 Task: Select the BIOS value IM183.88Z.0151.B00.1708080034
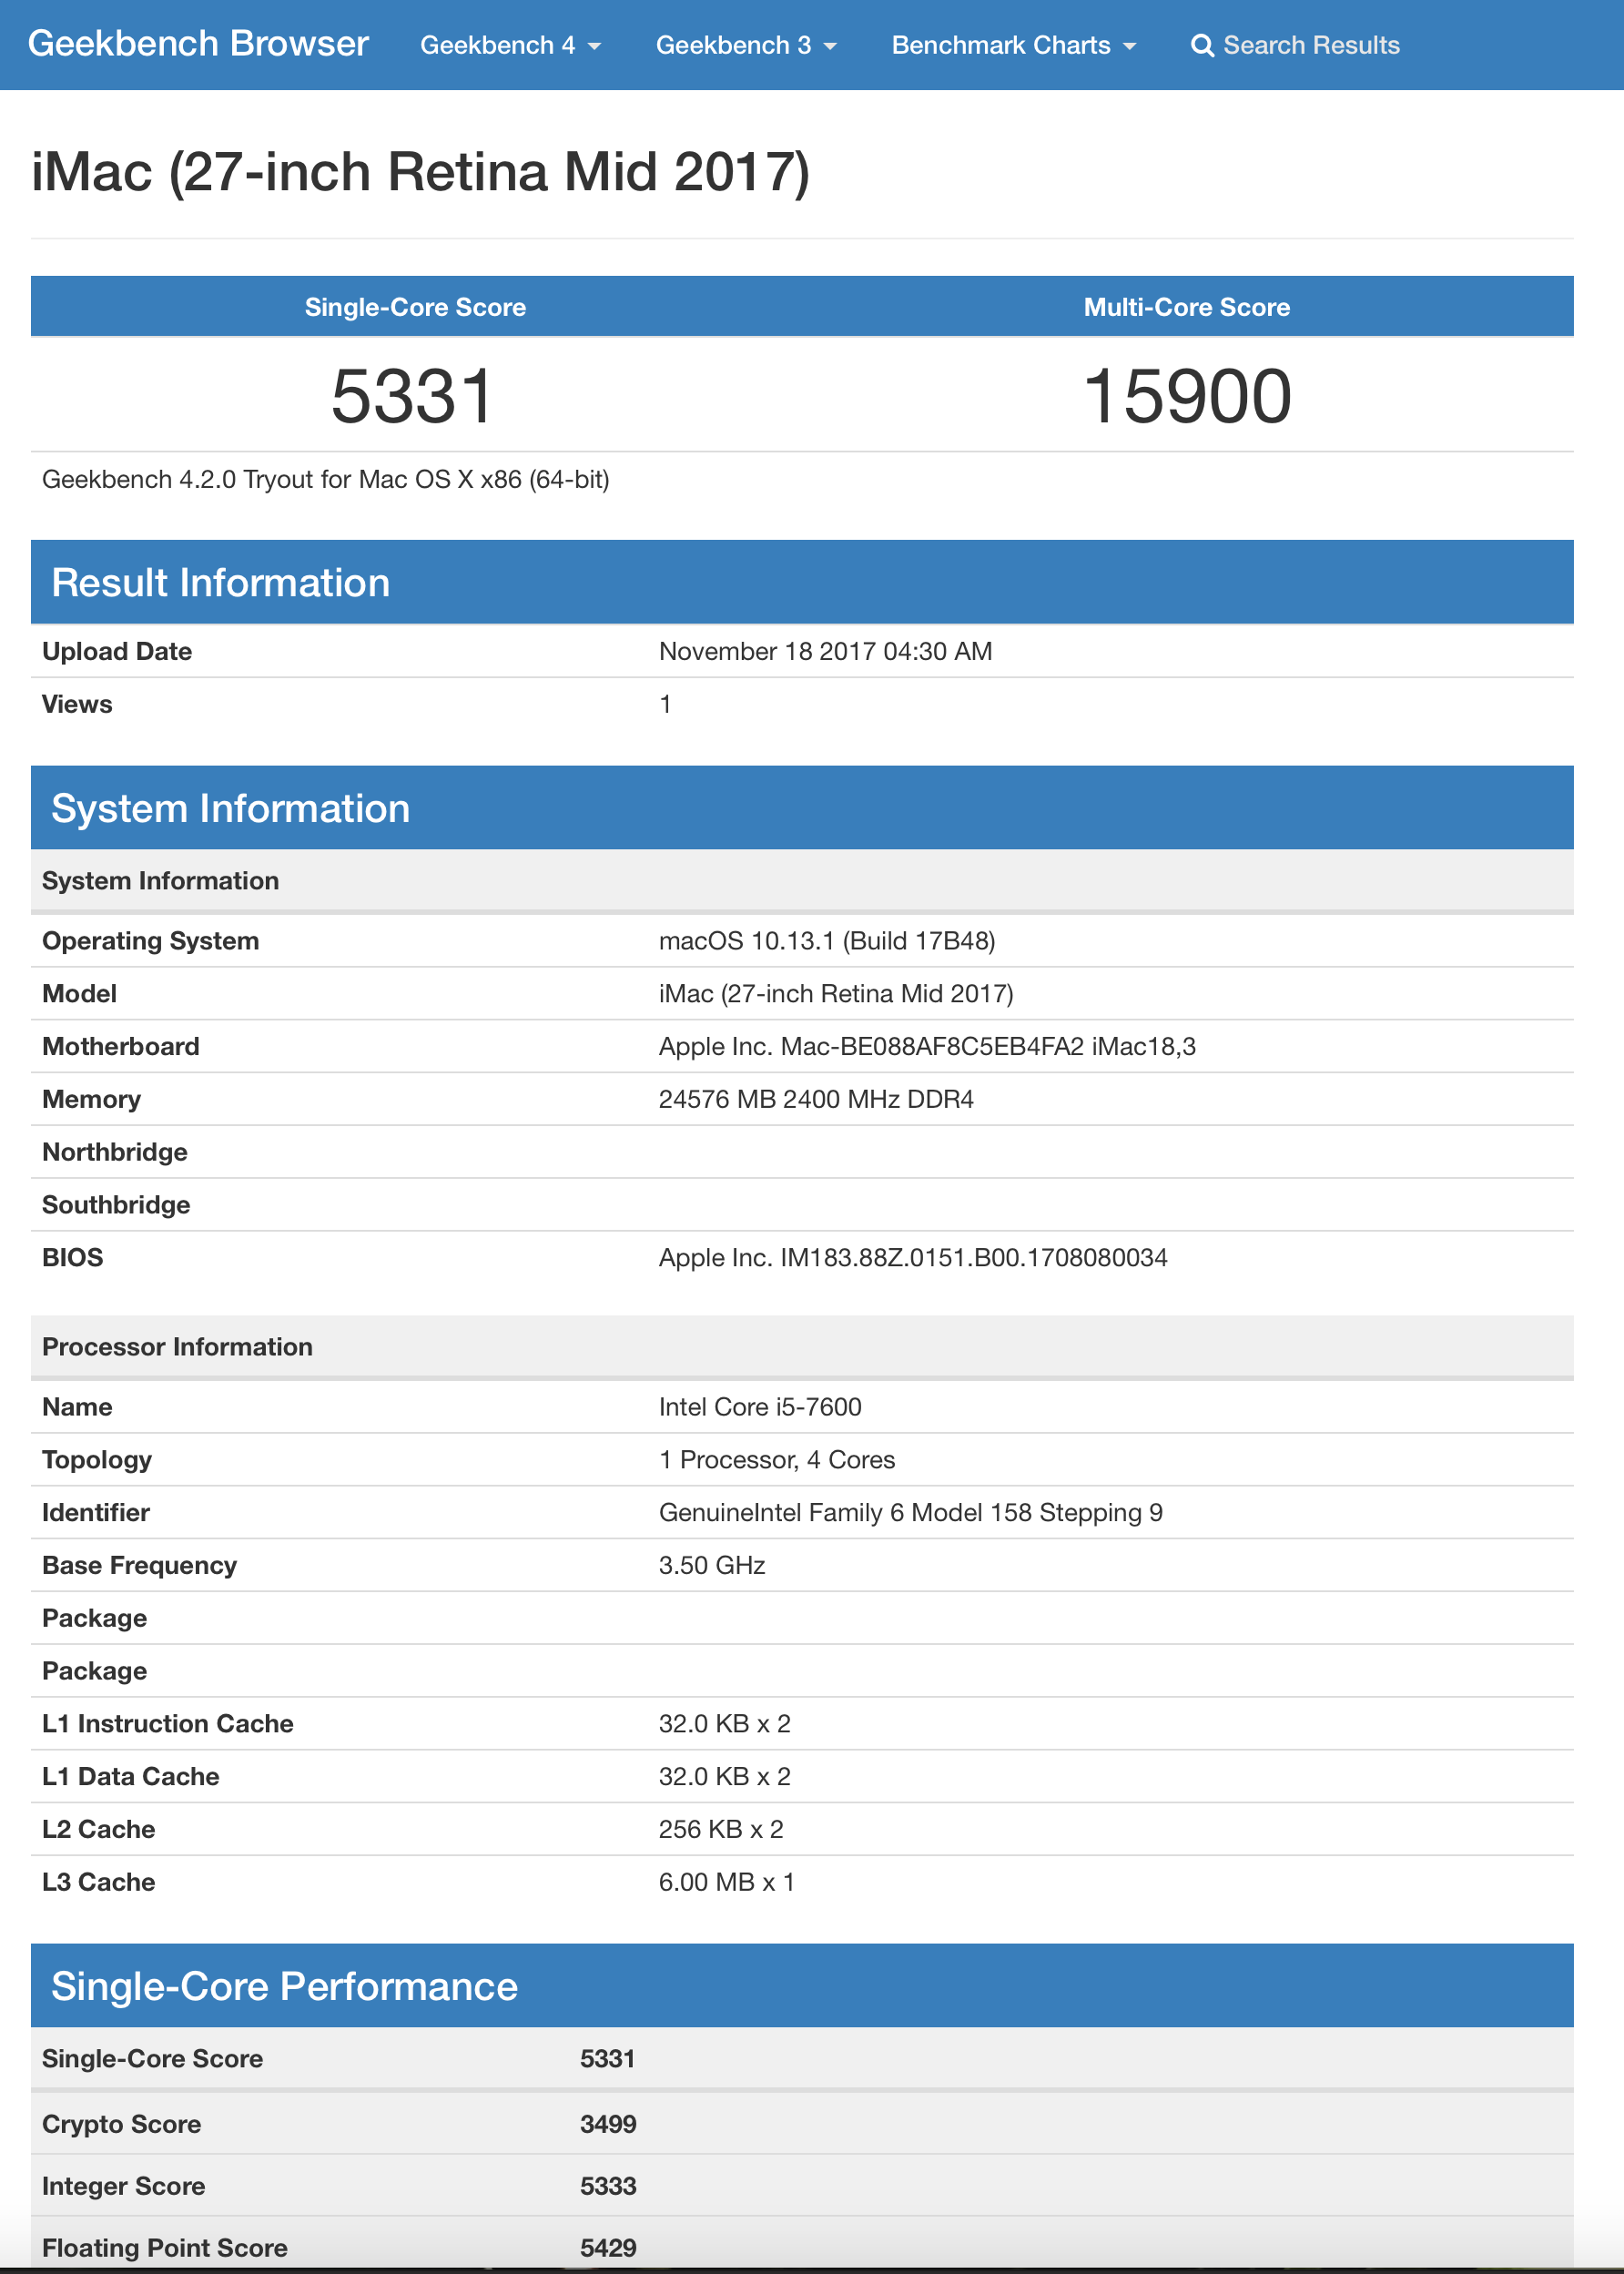[913, 1258]
